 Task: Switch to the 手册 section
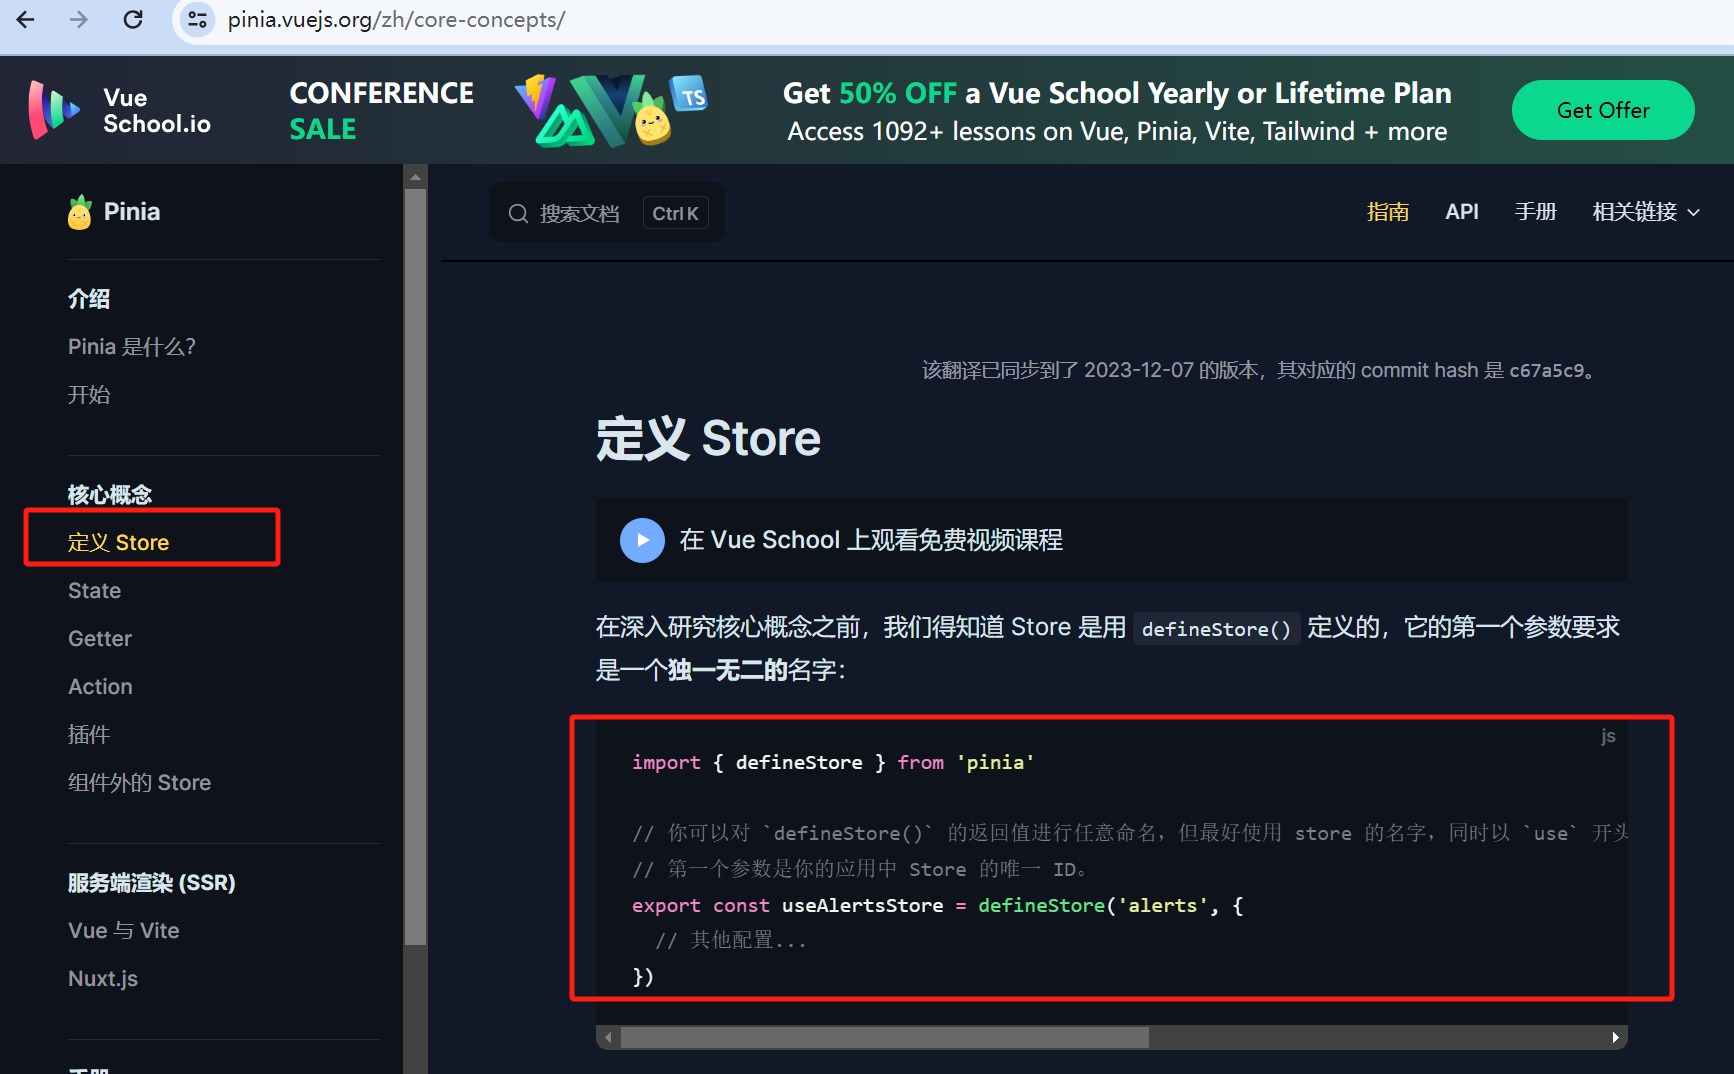(1536, 211)
